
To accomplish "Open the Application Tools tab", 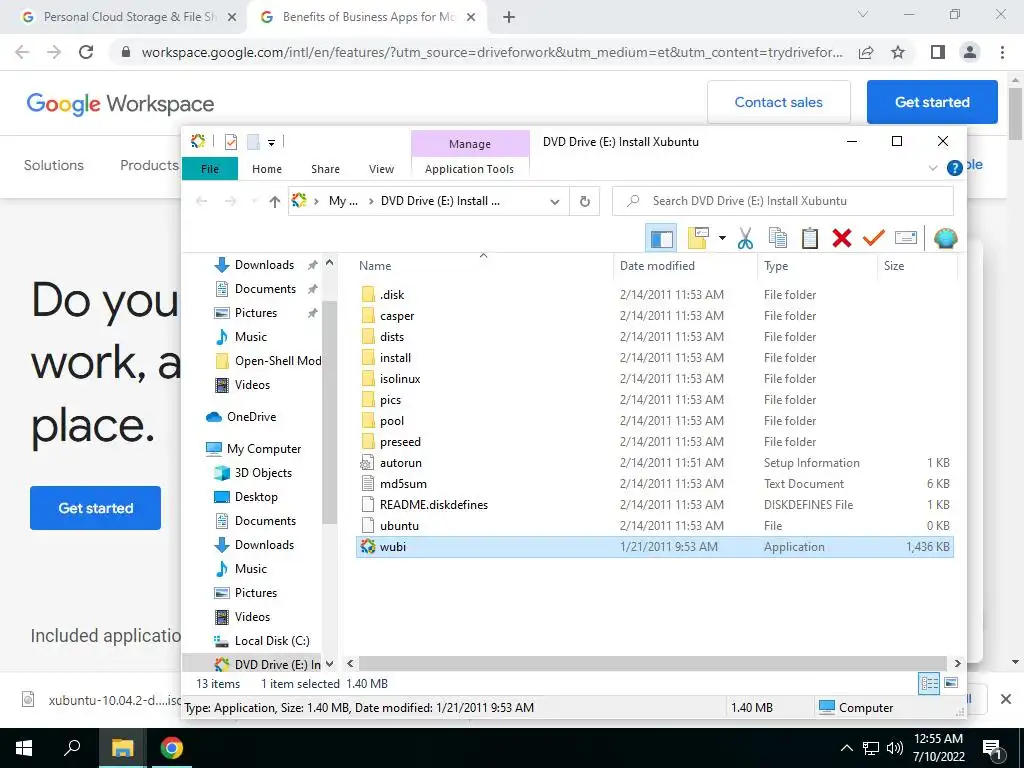I will click(x=469, y=169).
